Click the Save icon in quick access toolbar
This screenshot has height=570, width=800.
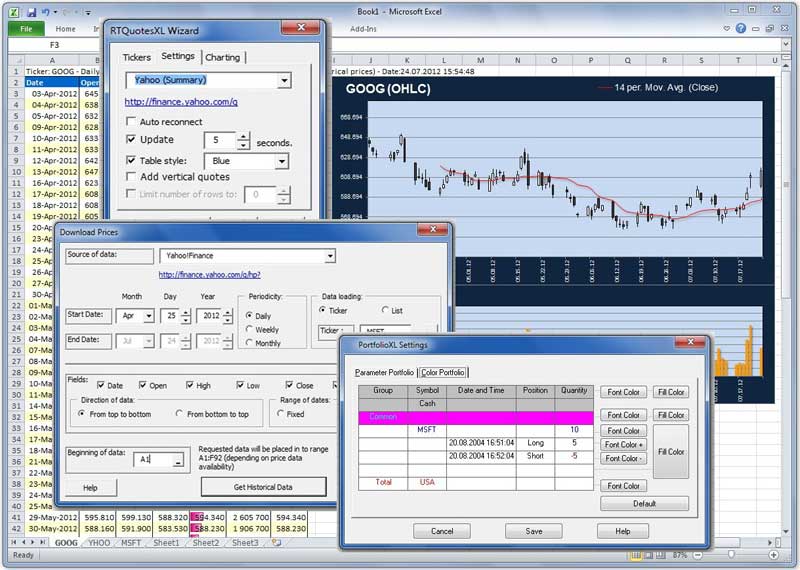tap(32, 12)
